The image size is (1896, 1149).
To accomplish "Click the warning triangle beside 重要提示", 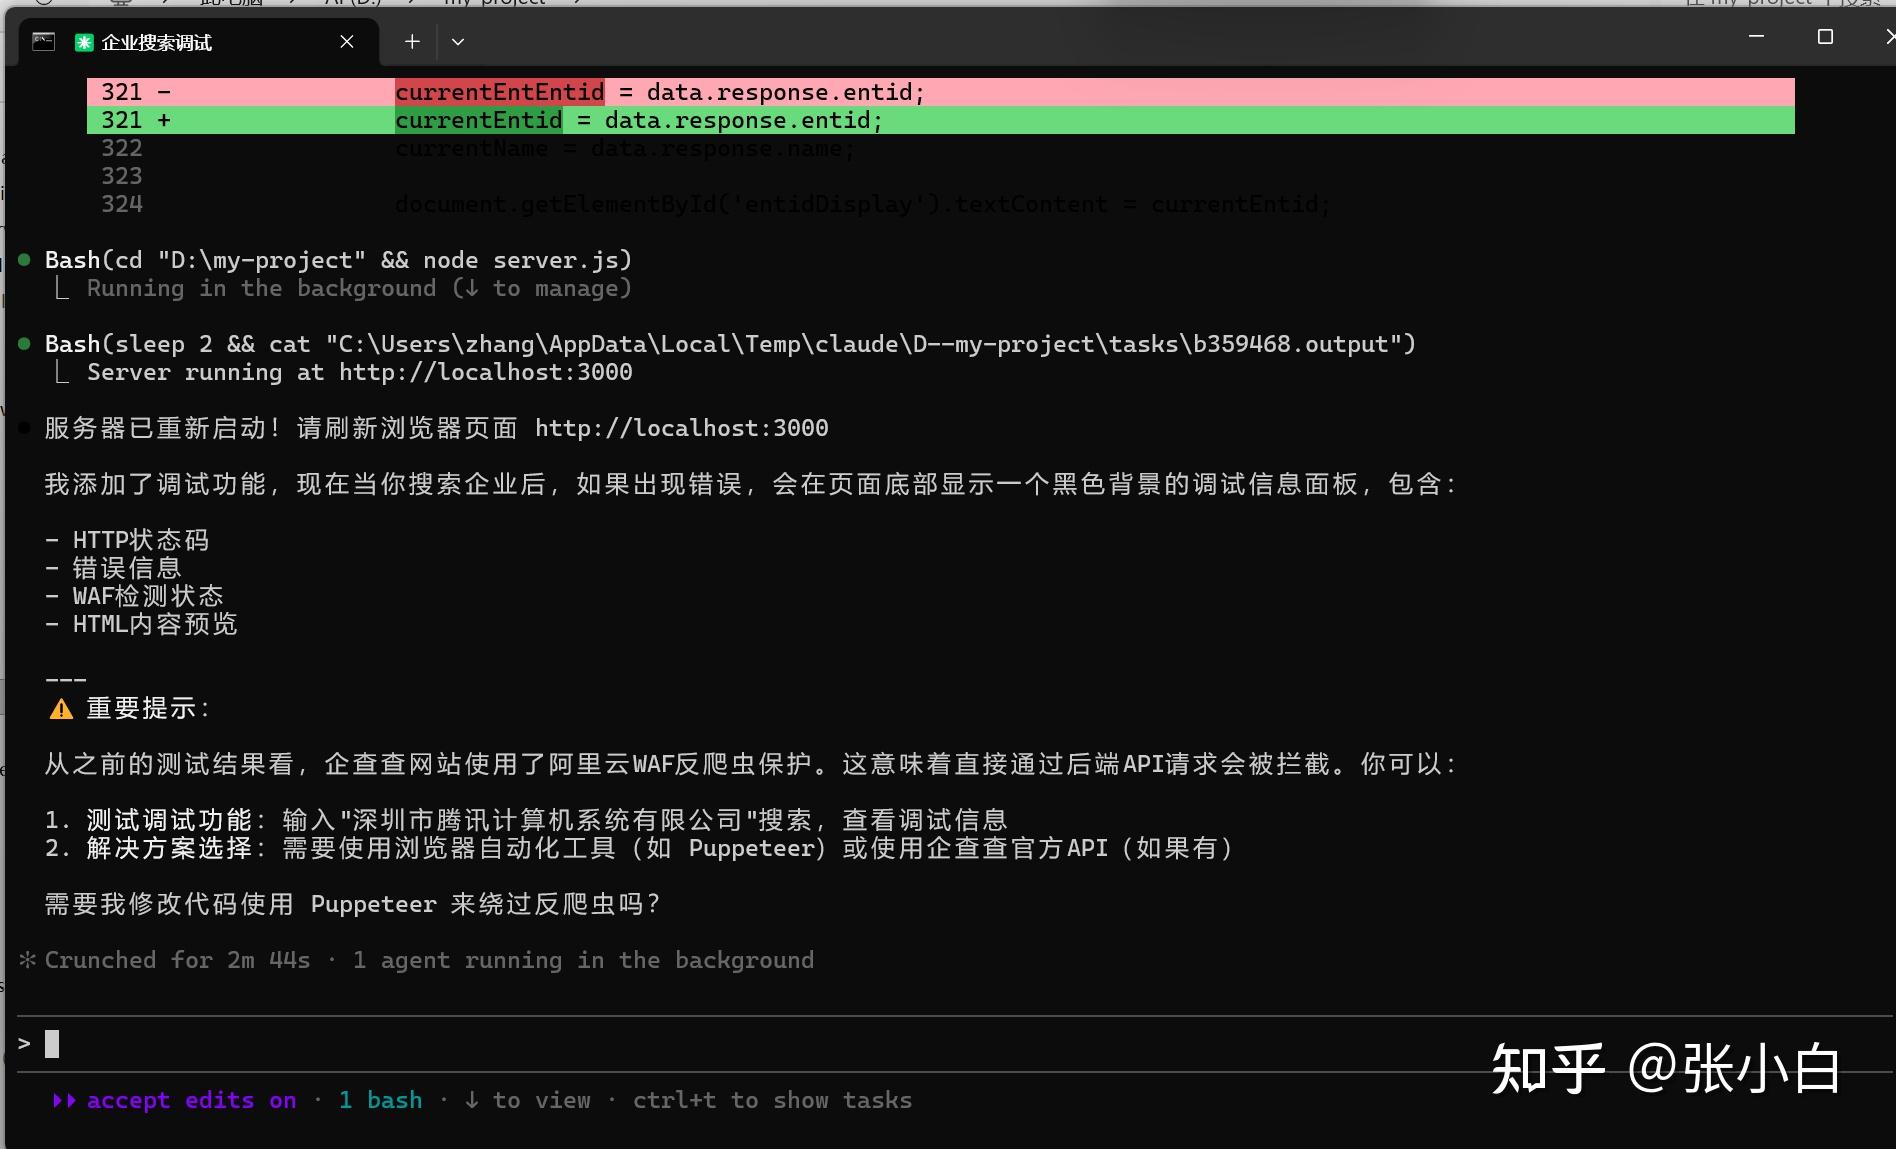I will tap(61, 708).
